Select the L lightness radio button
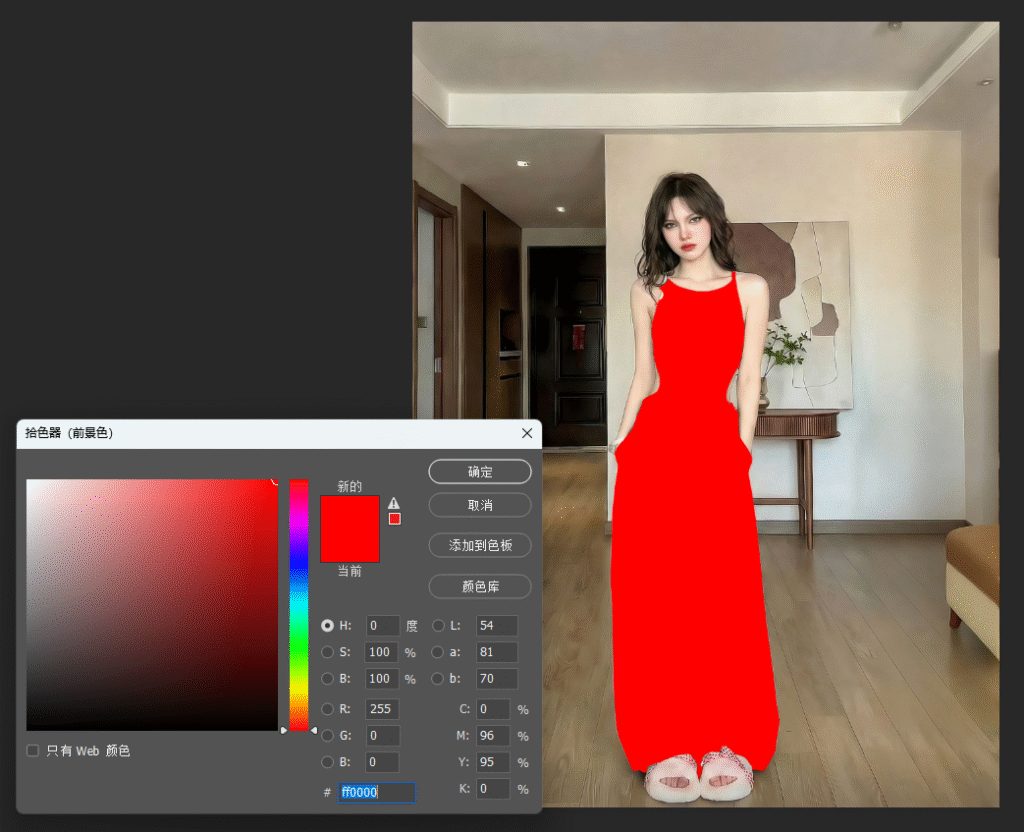 pyautogui.click(x=438, y=626)
